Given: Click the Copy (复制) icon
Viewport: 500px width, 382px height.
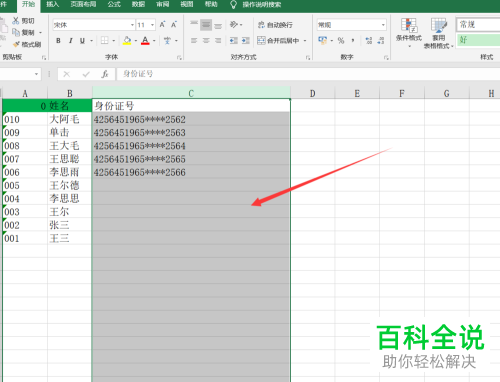Looking at the screenshot, I should click(16, 32).
